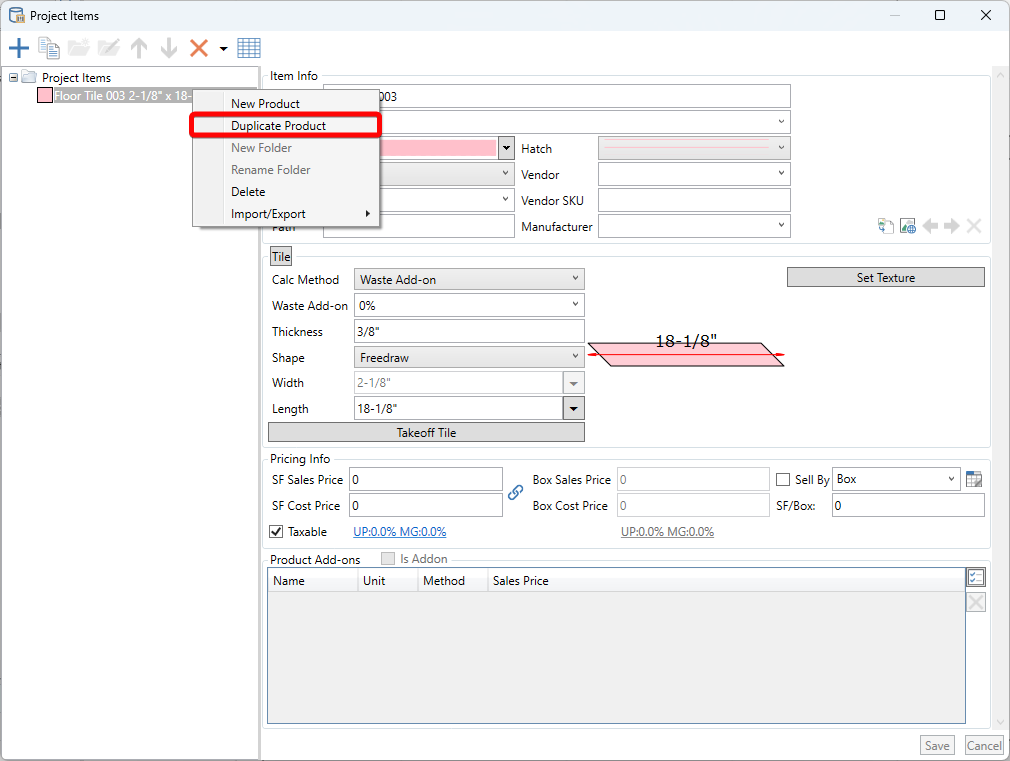This screenshot has height=761, width=1010.
Task: Click the add-ons checklist icon
Action: (x=976, y=577)
